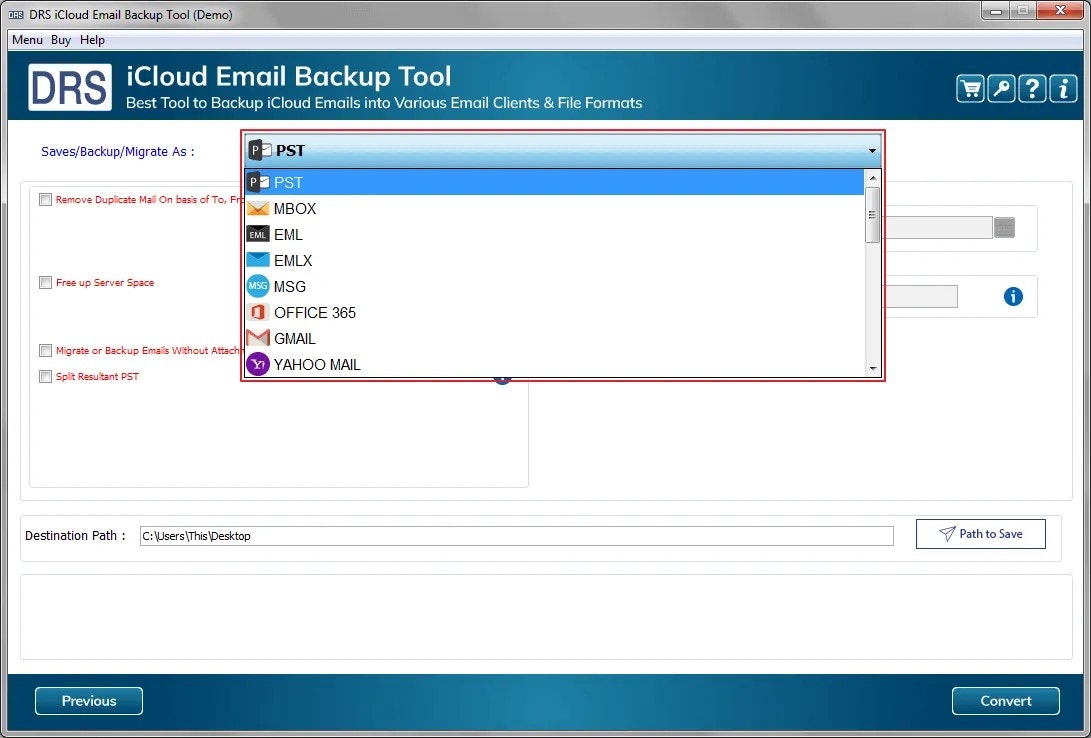Click the dropdown list scrollbar thumb
The image size is (1091, 738).
(x=873, y=215)
